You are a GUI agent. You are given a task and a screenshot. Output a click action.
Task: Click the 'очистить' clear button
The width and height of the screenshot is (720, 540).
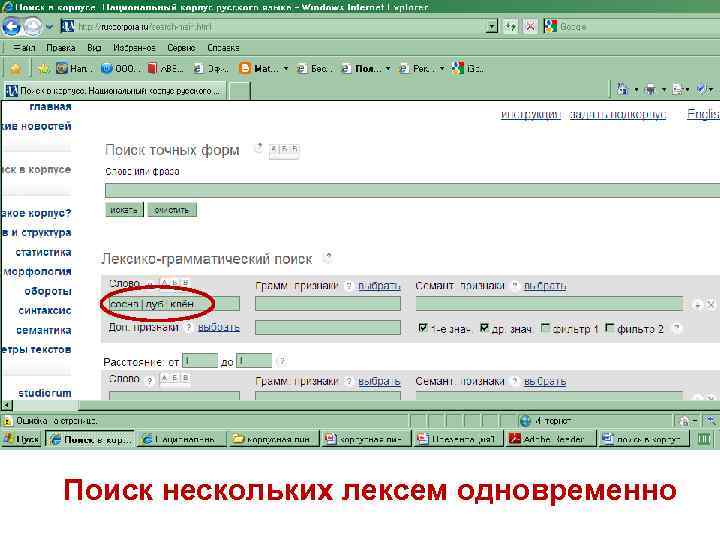click(x=172, y=210)
